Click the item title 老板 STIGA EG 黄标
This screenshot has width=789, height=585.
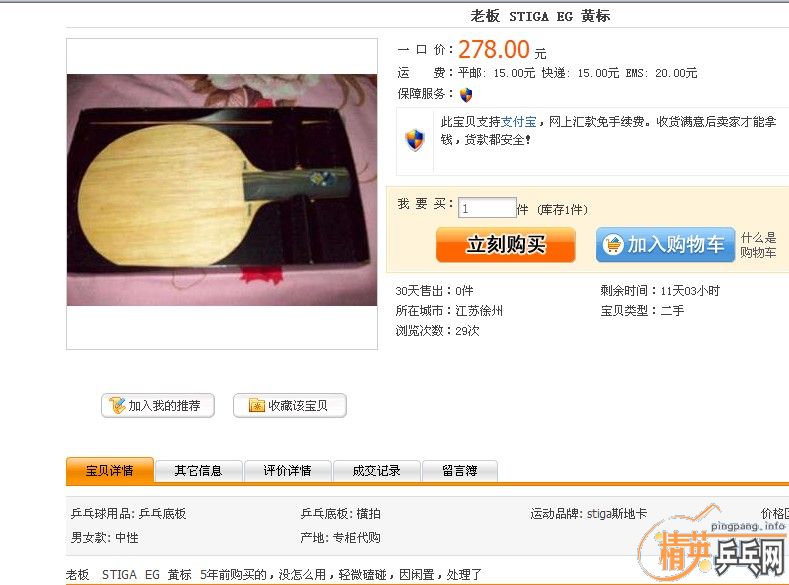click(540, 16)
